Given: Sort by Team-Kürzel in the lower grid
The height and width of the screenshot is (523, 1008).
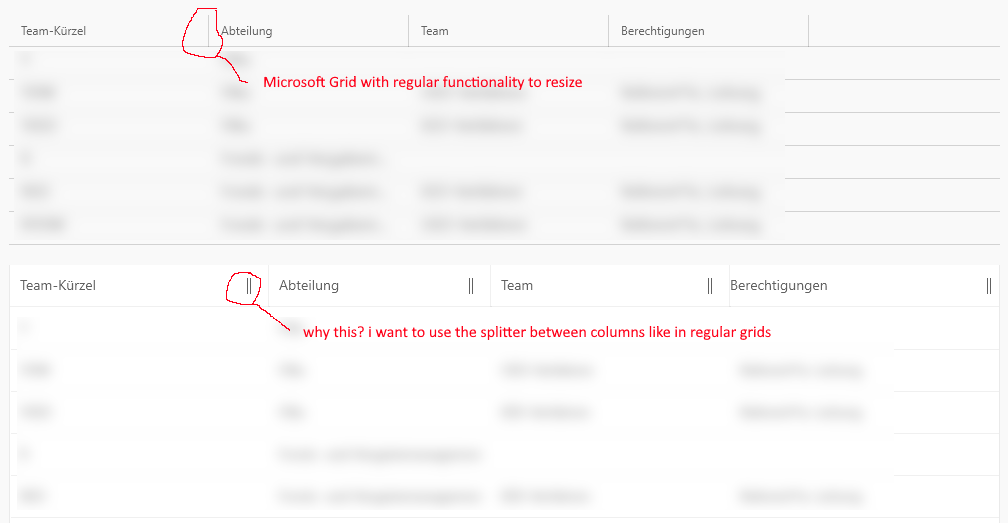Looking at the screenshot, I should tap(58, 286).
